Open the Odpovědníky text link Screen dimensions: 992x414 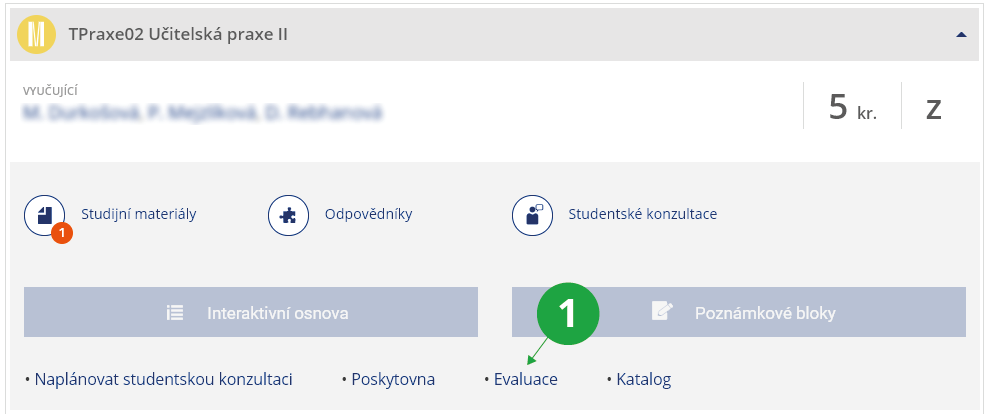click(369, 214)
